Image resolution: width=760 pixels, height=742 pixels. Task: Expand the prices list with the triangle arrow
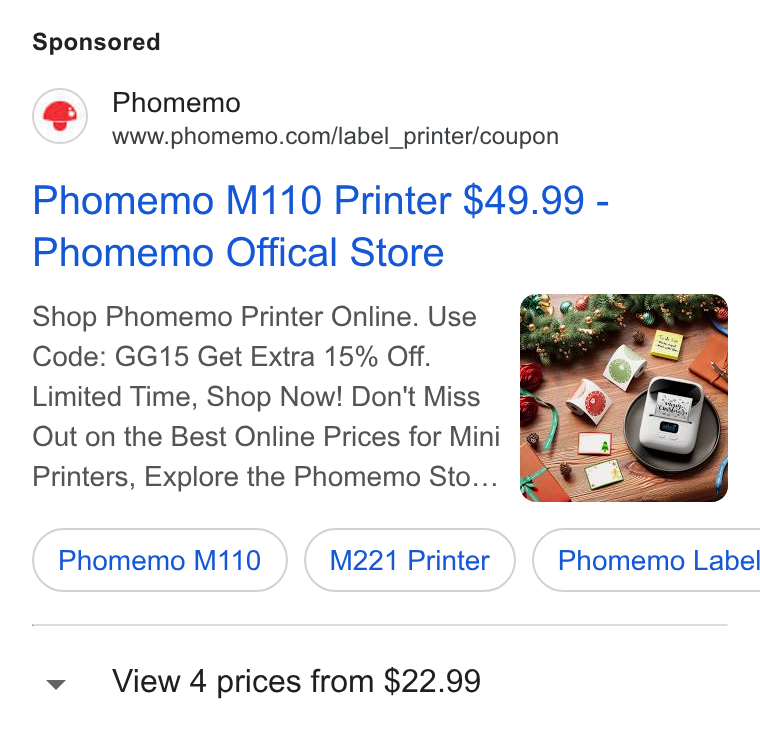pyautogui.click(x=56, y=684)
